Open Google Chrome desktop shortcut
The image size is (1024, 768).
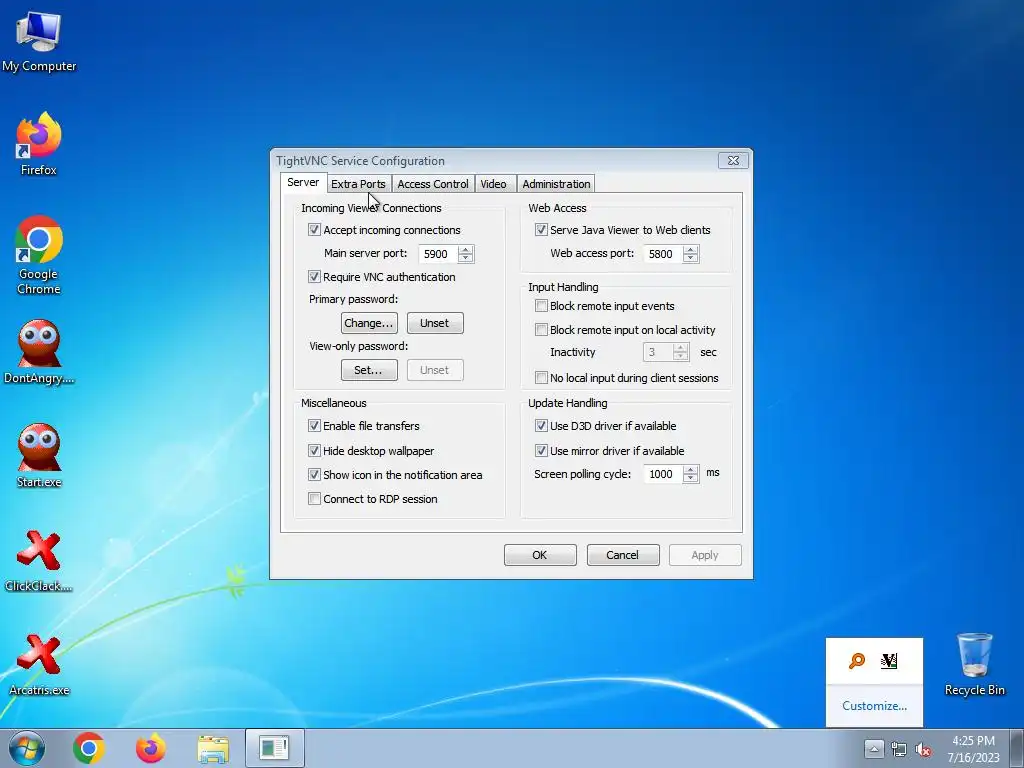pyautogui.click(x=39, y=255)
